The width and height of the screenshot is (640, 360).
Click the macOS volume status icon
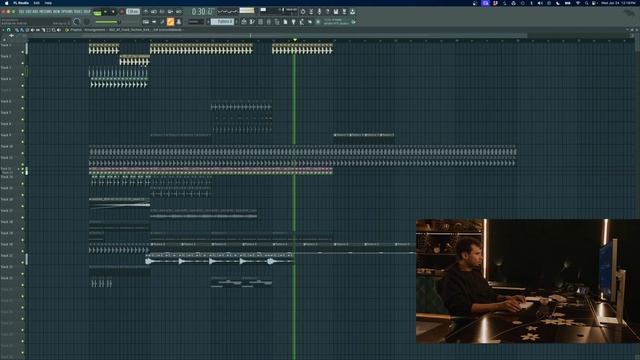click(540, 3)
